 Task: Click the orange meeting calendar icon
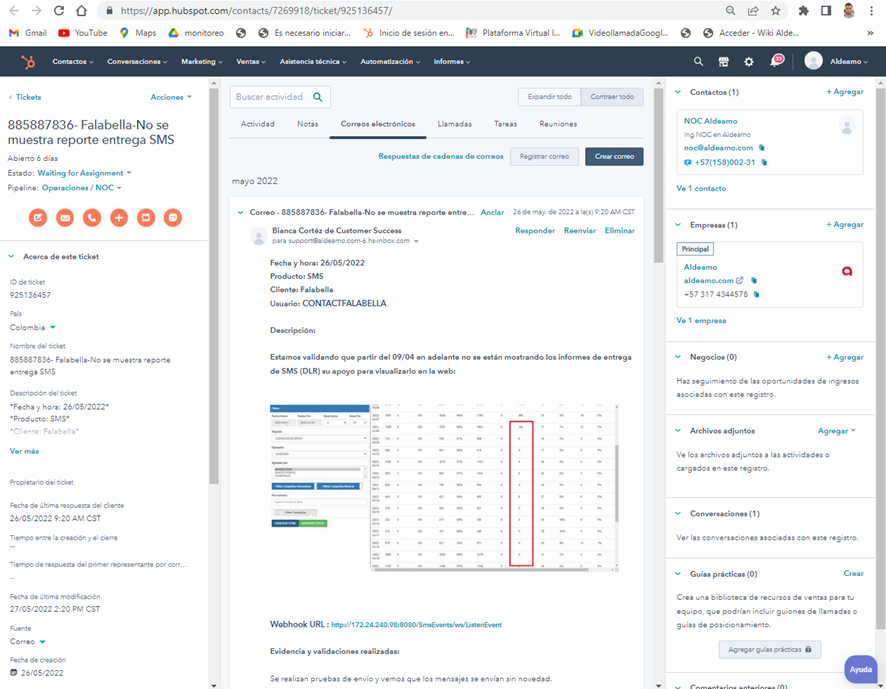[173, 218]
